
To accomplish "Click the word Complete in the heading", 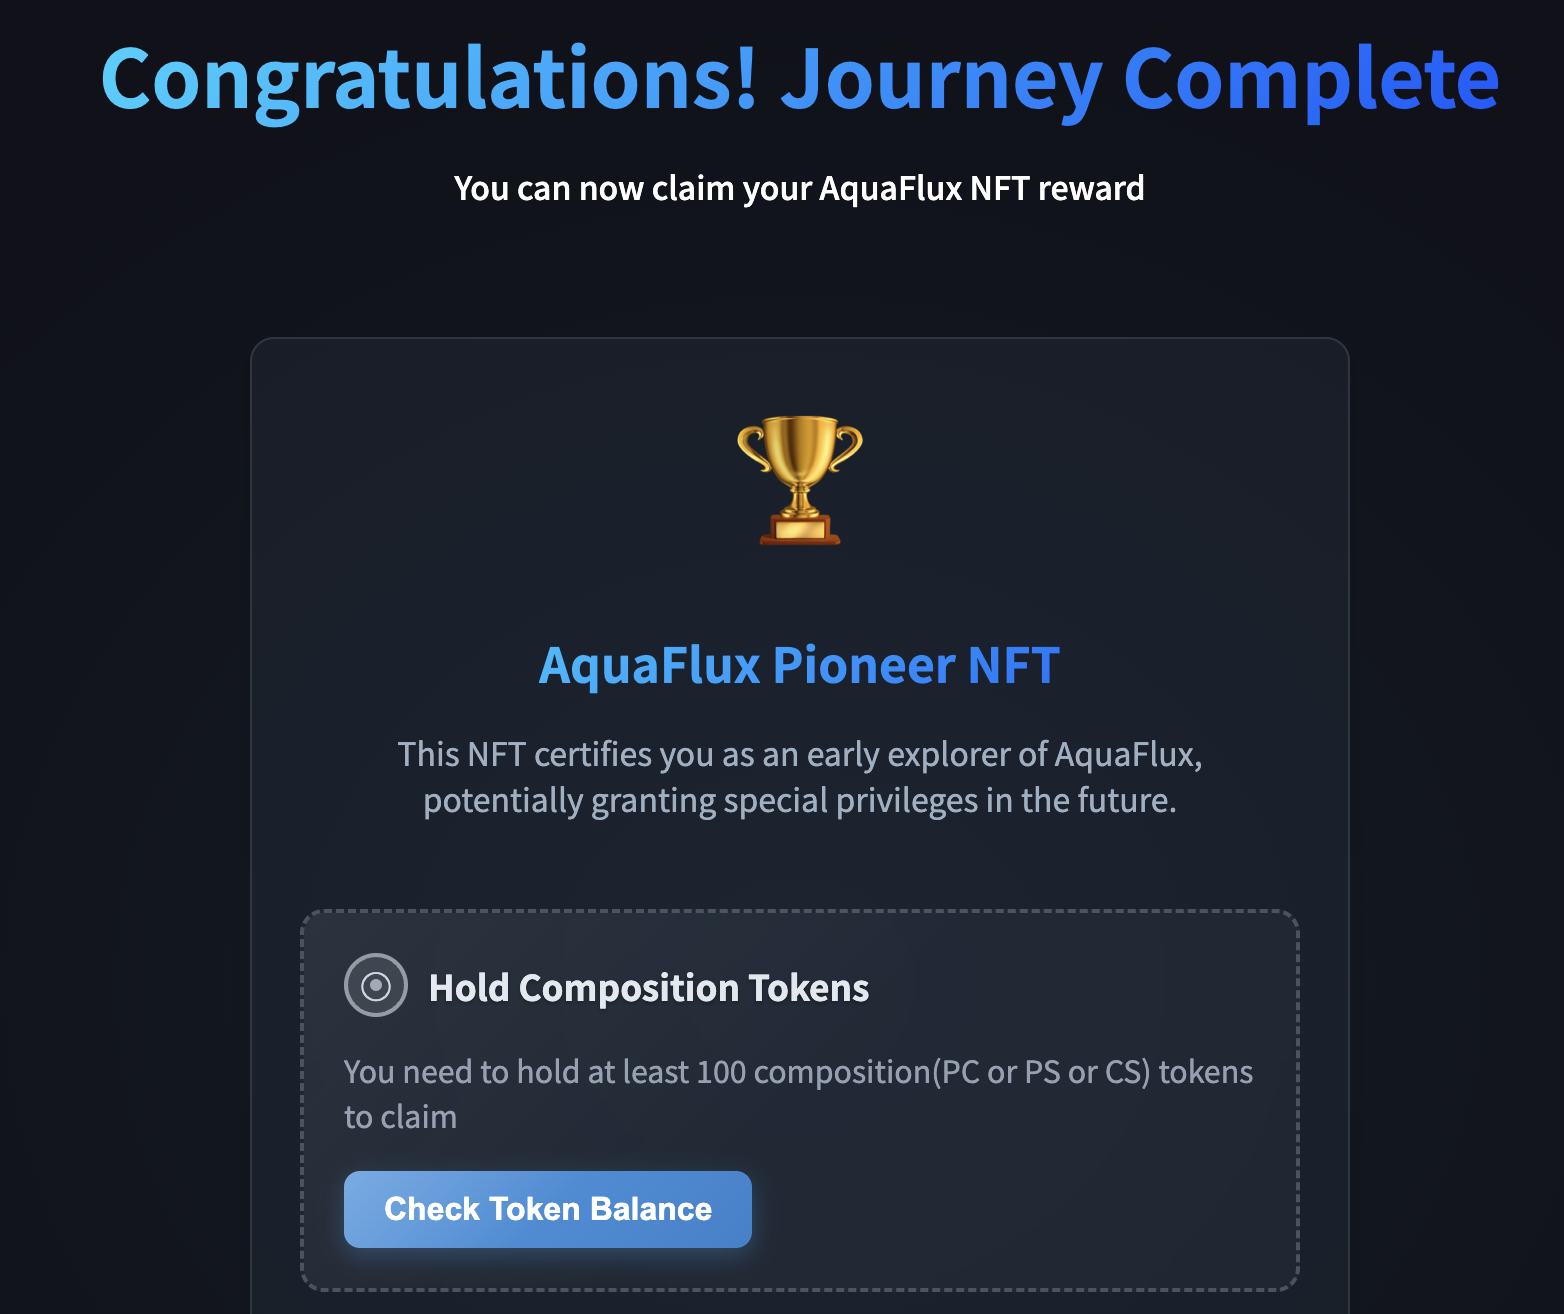I will click(1310, 80).
